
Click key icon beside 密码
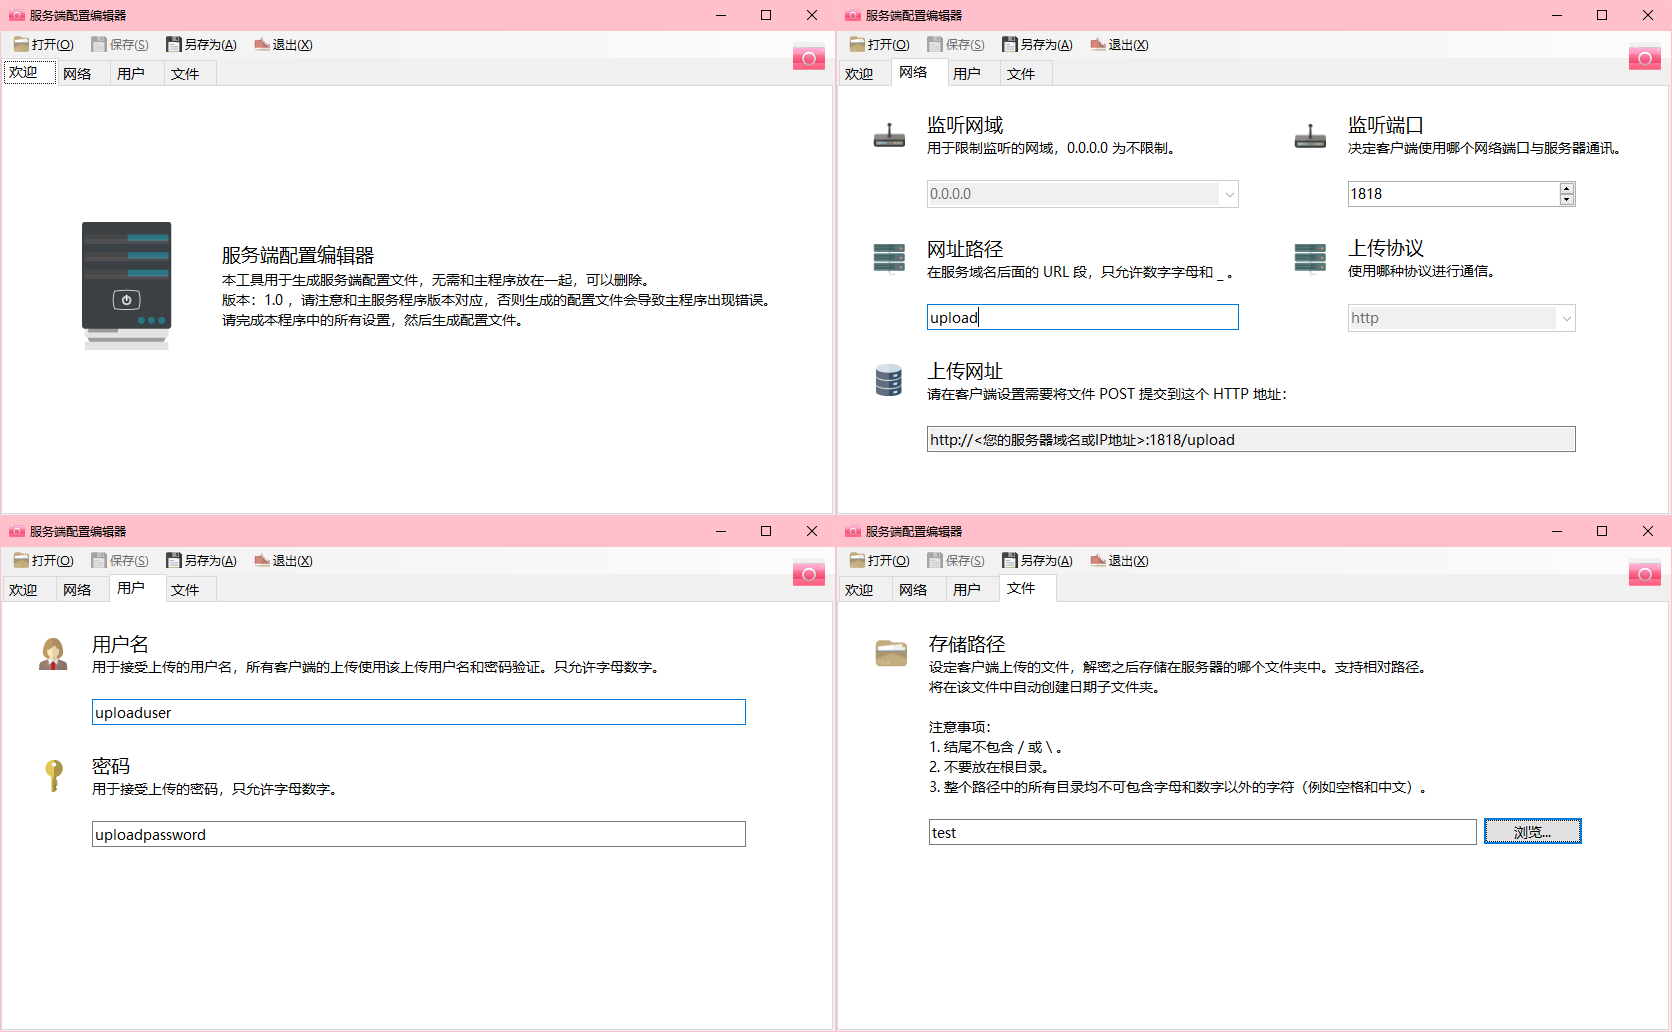point(54,775)
